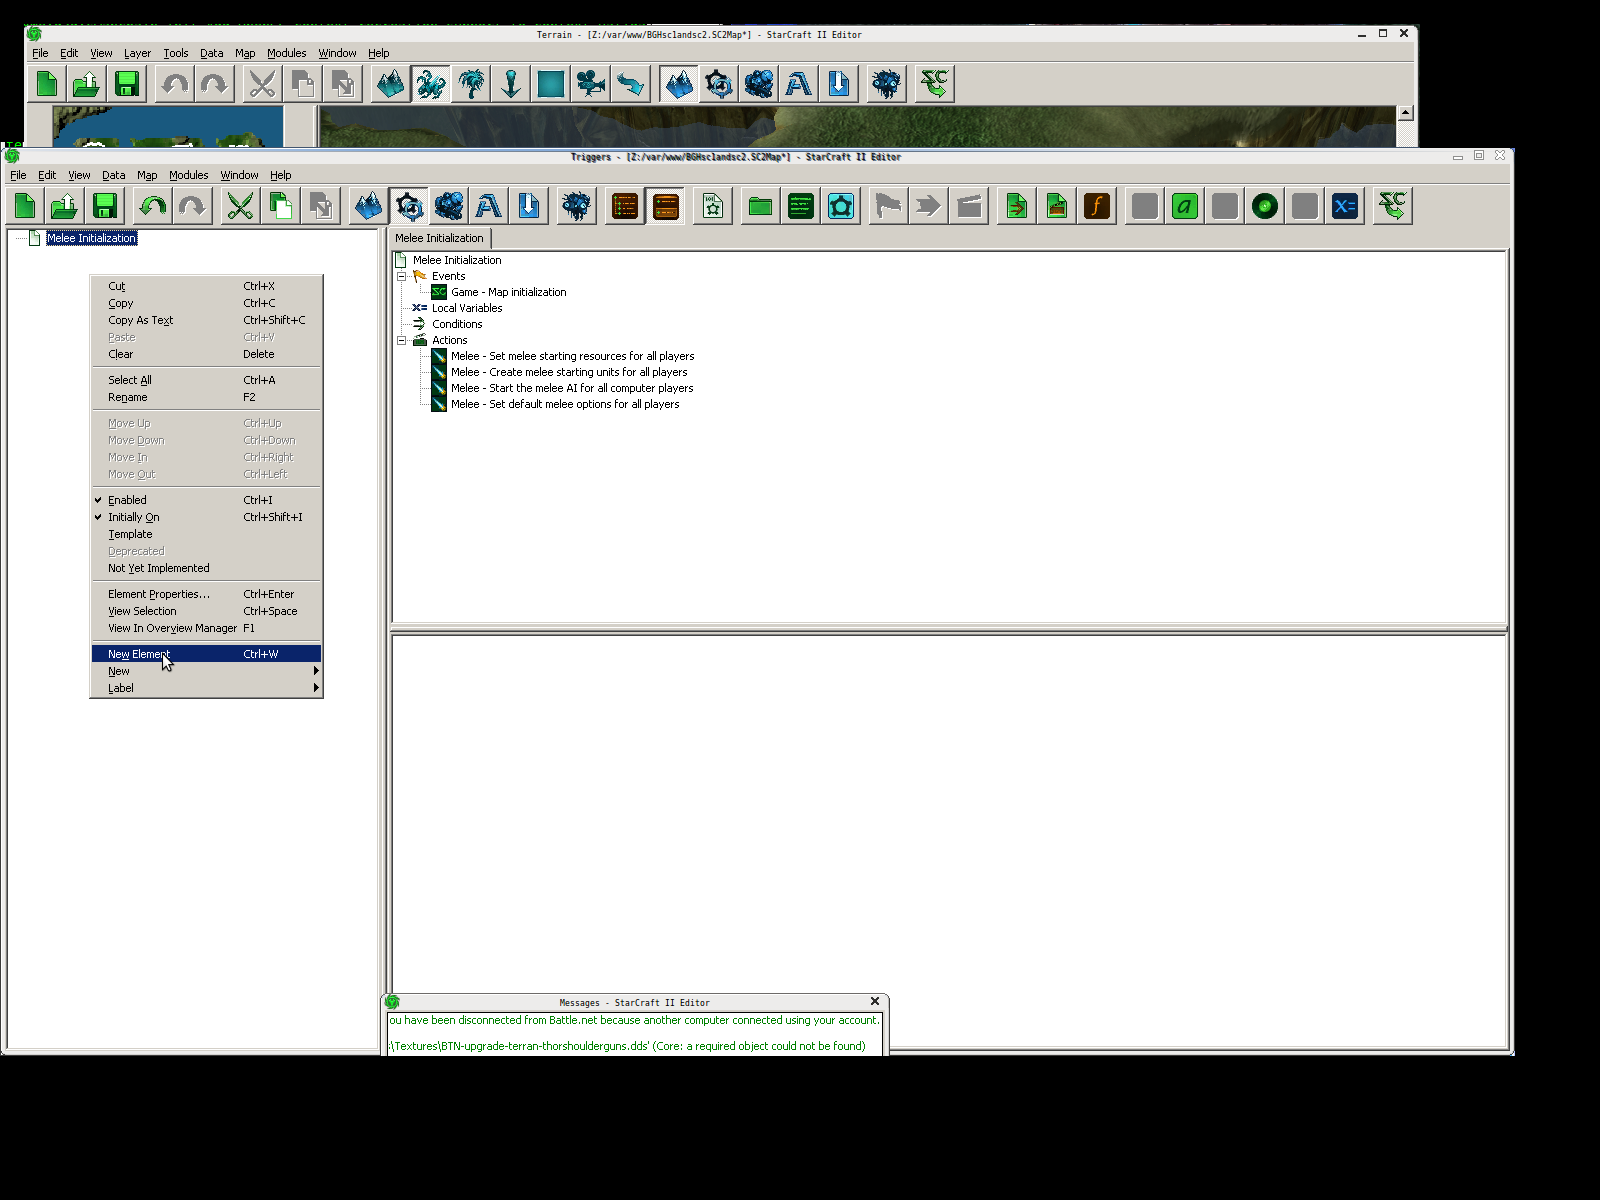1600x1200 pixels.
Task: Click the green Save icon in Triggers toolbar
Action: pos(105,206)
